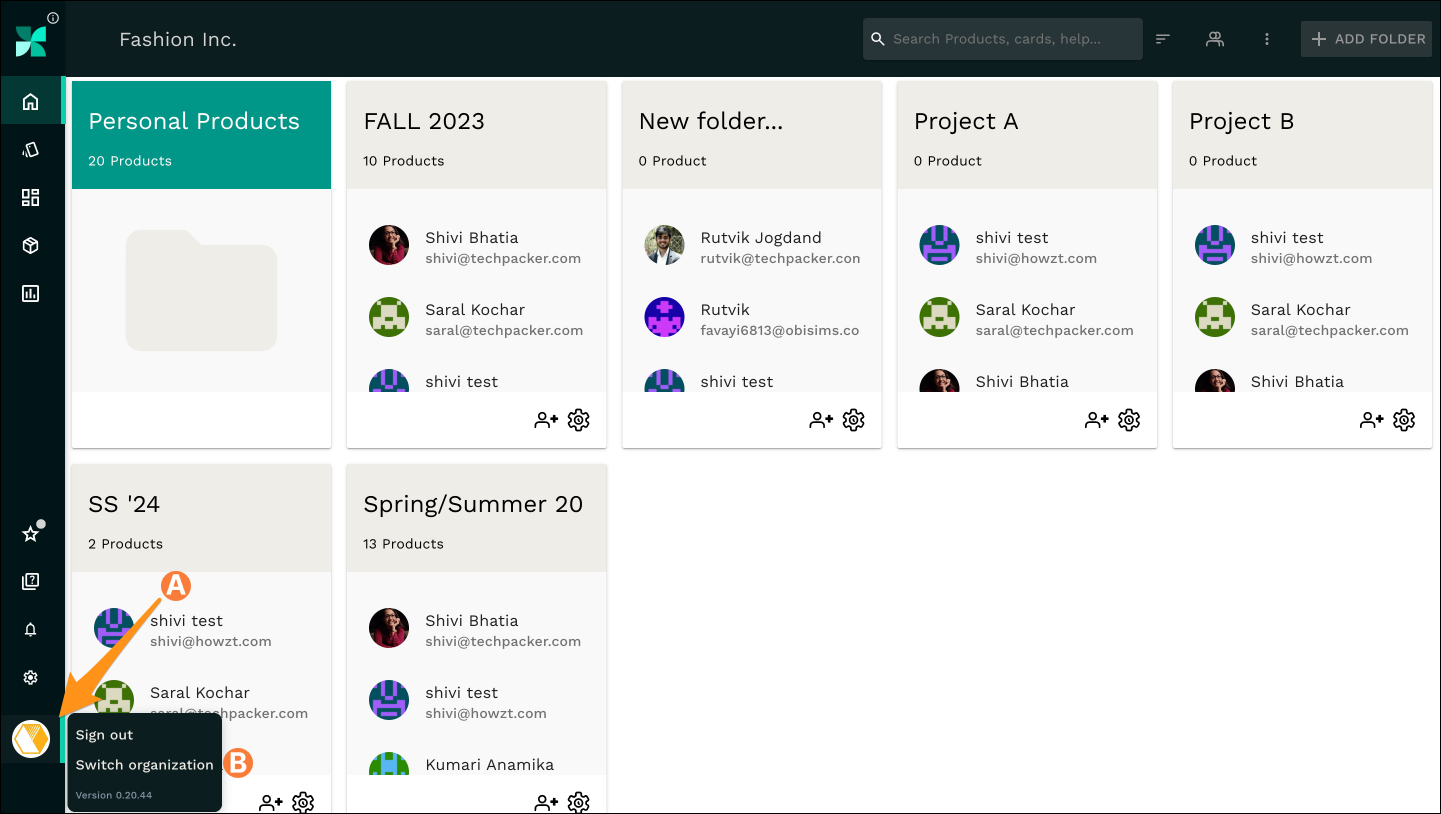The width and height of the screenshot is (1441, 814).
Task: Add a member to Spring/Summer 20 folder
Action: [x=546, y=802]
